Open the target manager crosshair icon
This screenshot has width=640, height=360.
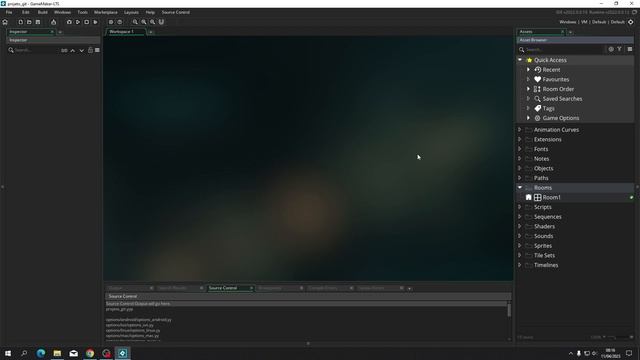[631, 22]
